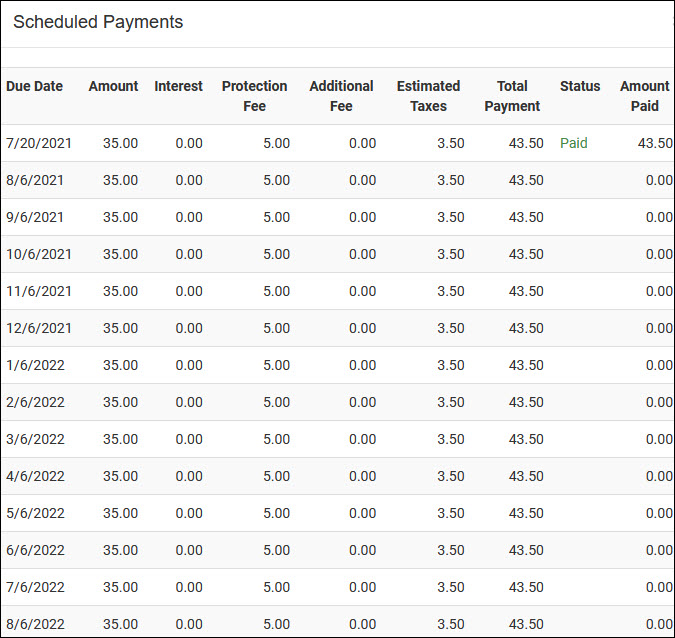The width and height of the screenshot is (675, 638).
Task: Click the 0.00 amount paid for 8/6/2021
Action: [660, 180]
